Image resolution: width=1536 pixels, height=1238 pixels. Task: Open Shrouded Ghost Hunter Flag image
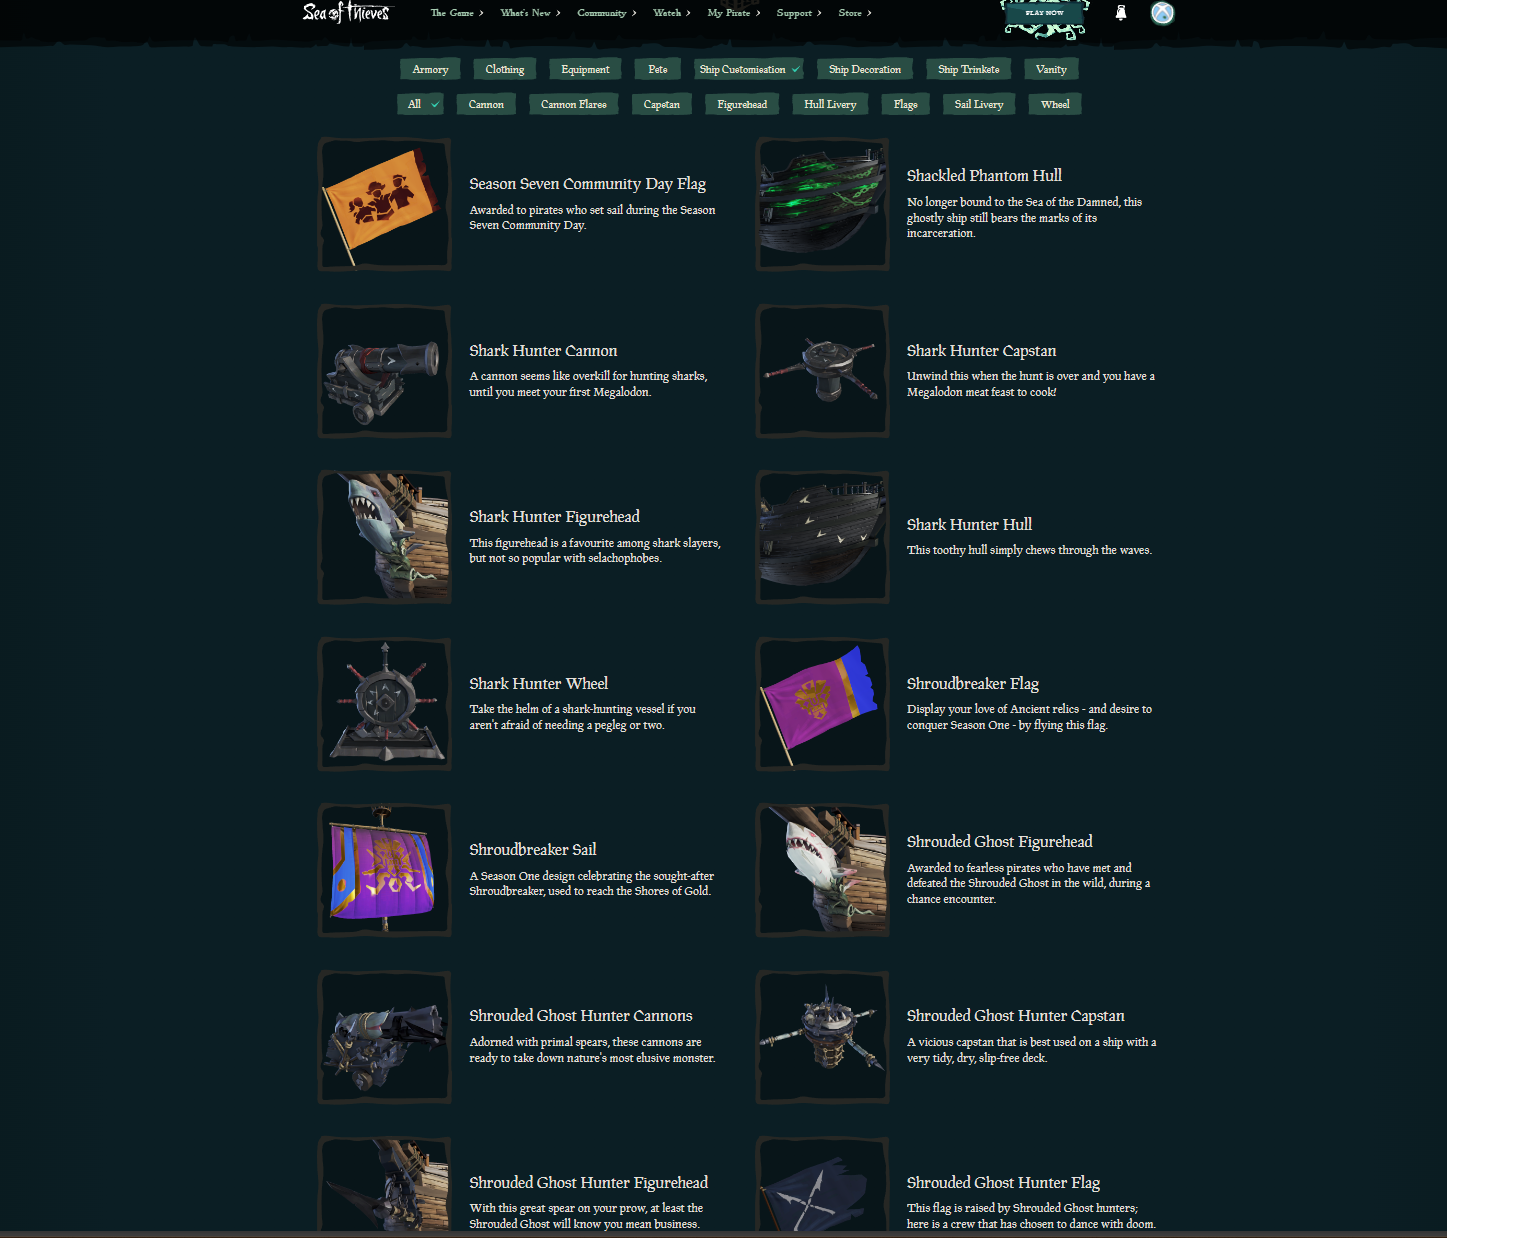(x=822, y=1185)
